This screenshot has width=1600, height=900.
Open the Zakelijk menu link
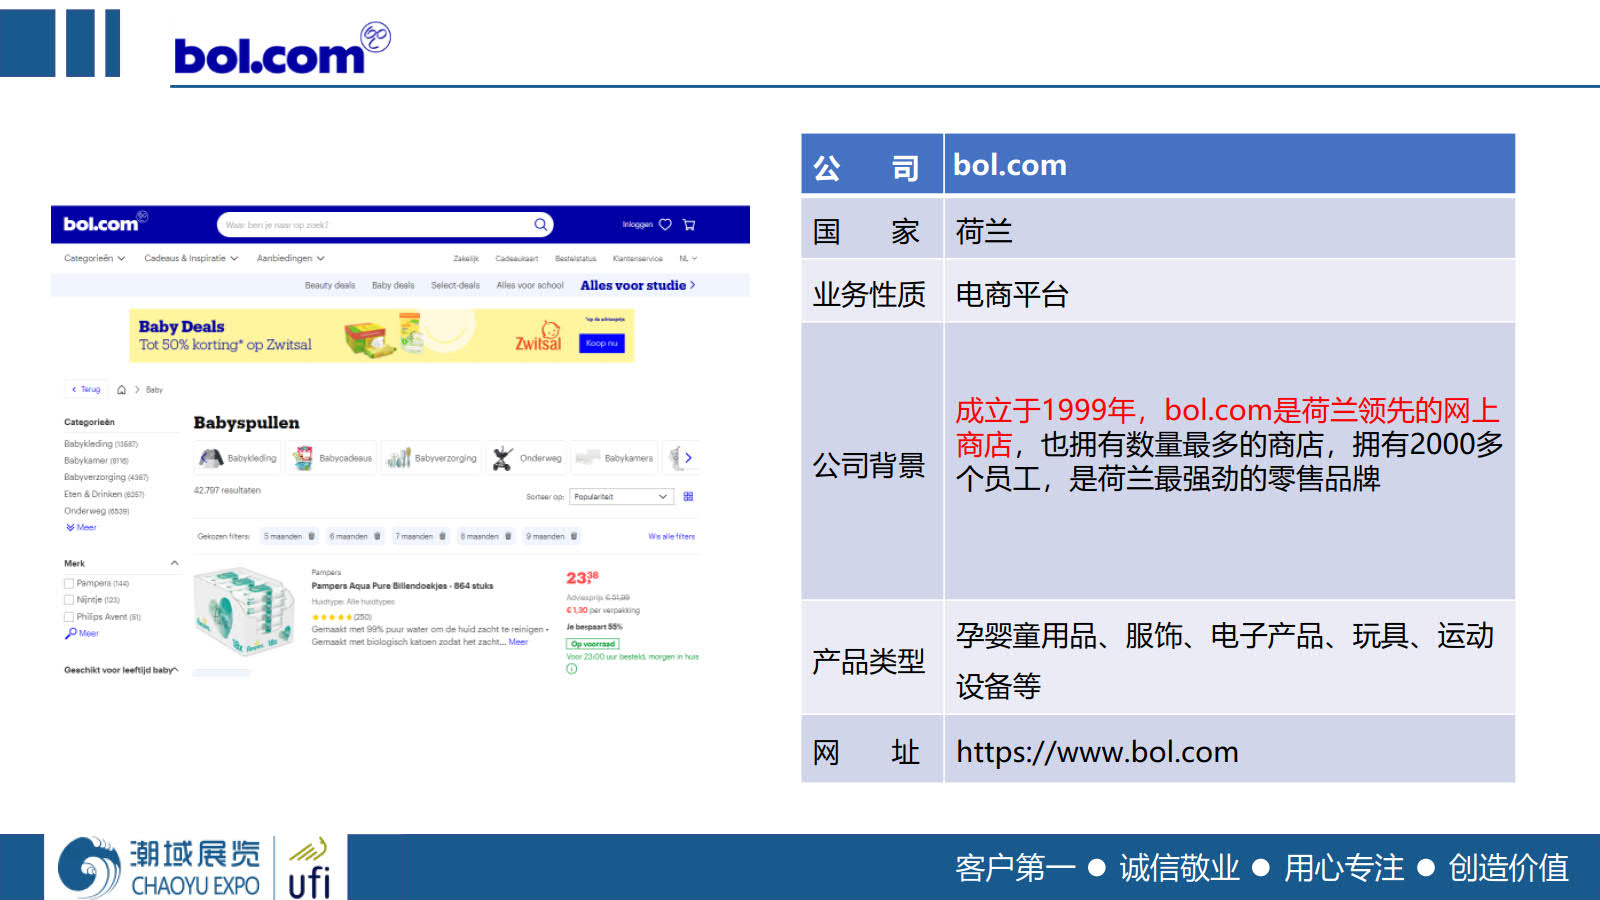click(x=466, y=259)
